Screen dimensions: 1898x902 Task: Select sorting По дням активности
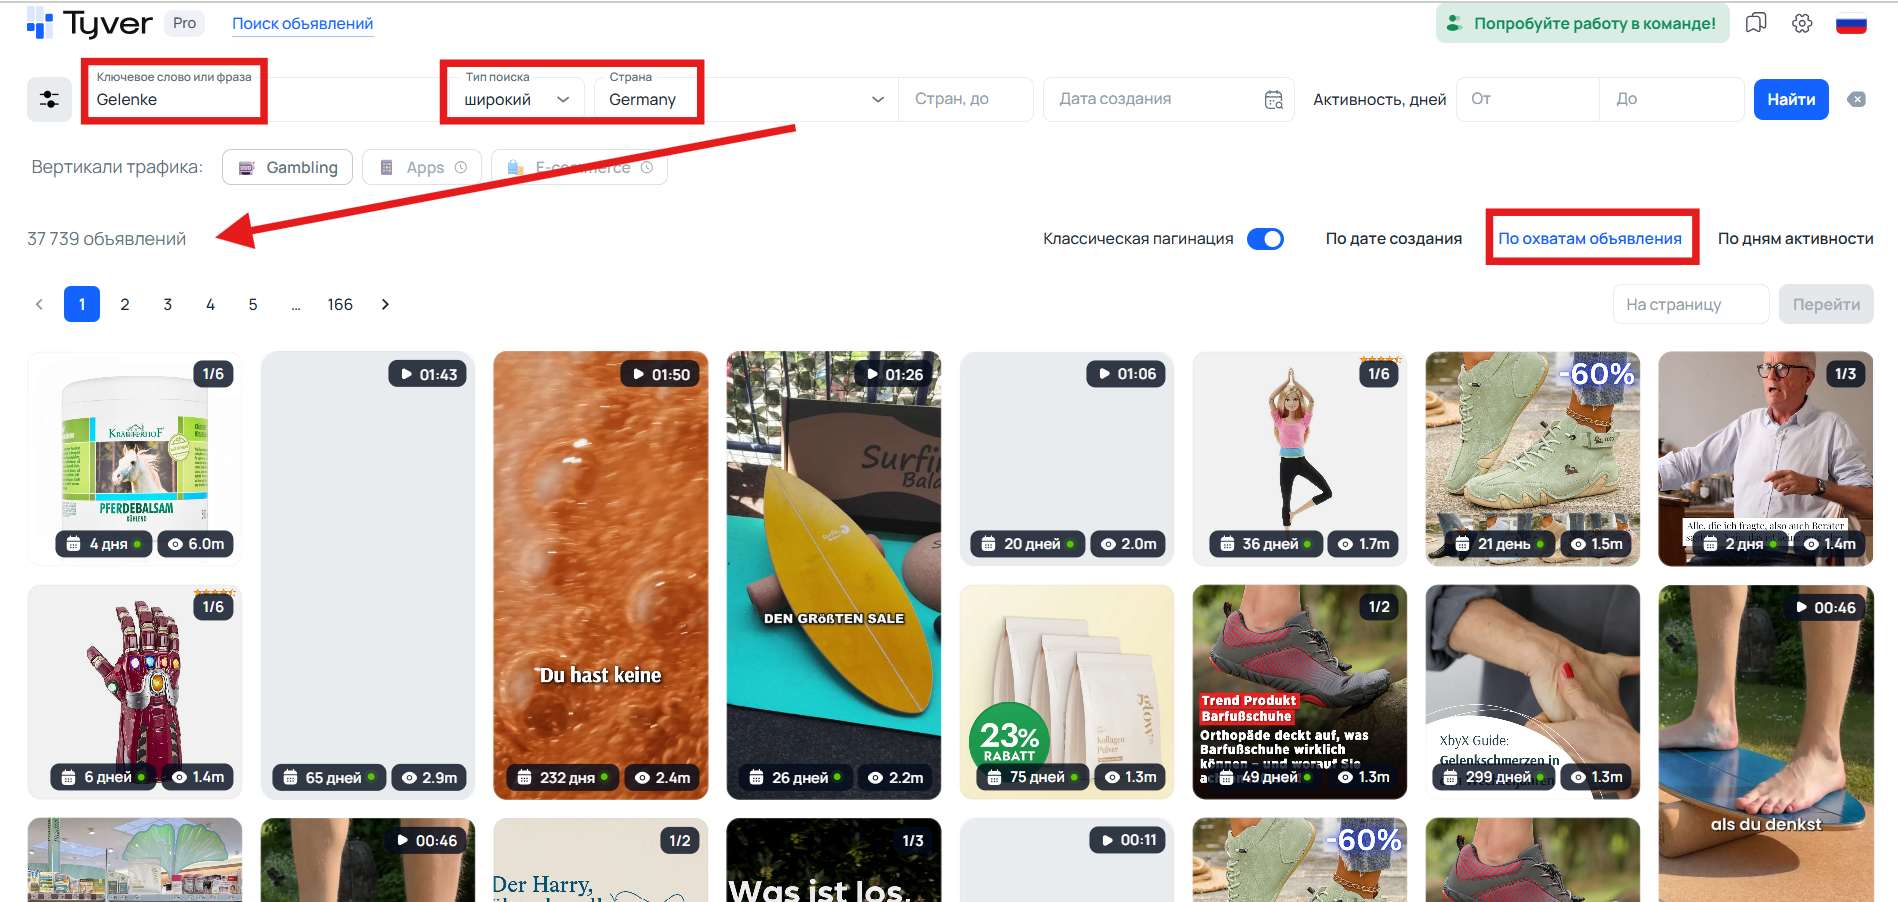(1795, 238)
